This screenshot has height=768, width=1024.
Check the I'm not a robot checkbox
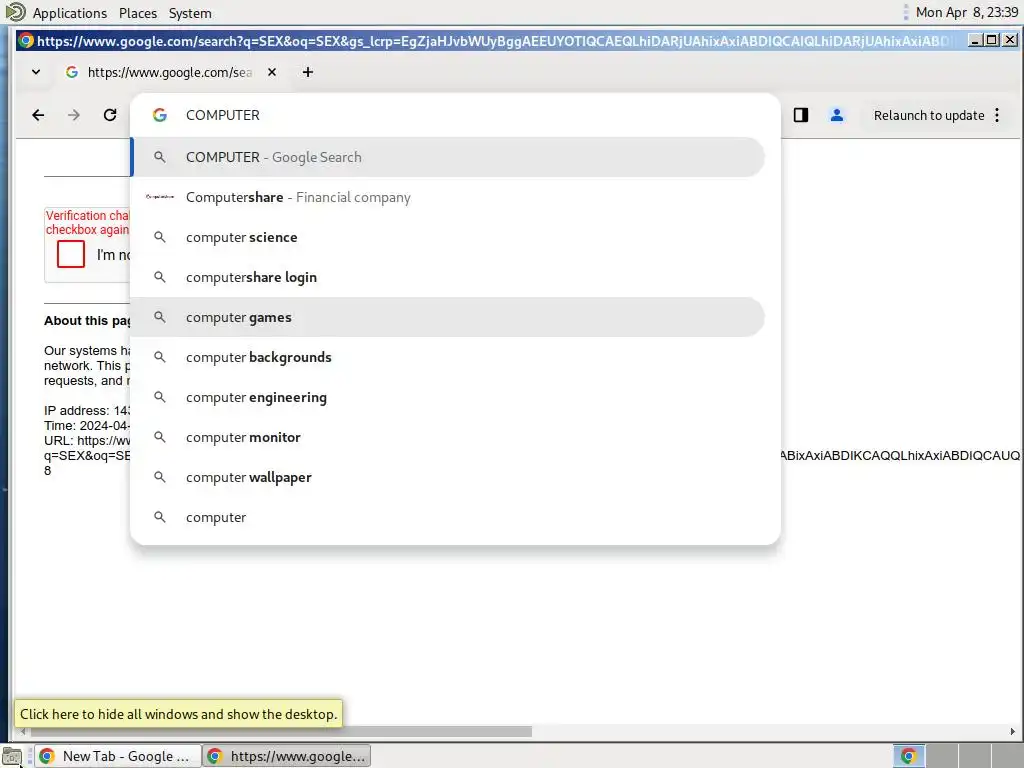pyautogui.click(x=71, y=254)
